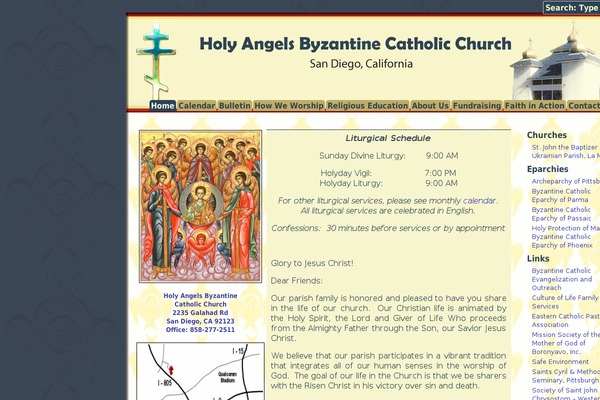Open Saints Cyril & Methodius Seminary link

tap(566, 376)
